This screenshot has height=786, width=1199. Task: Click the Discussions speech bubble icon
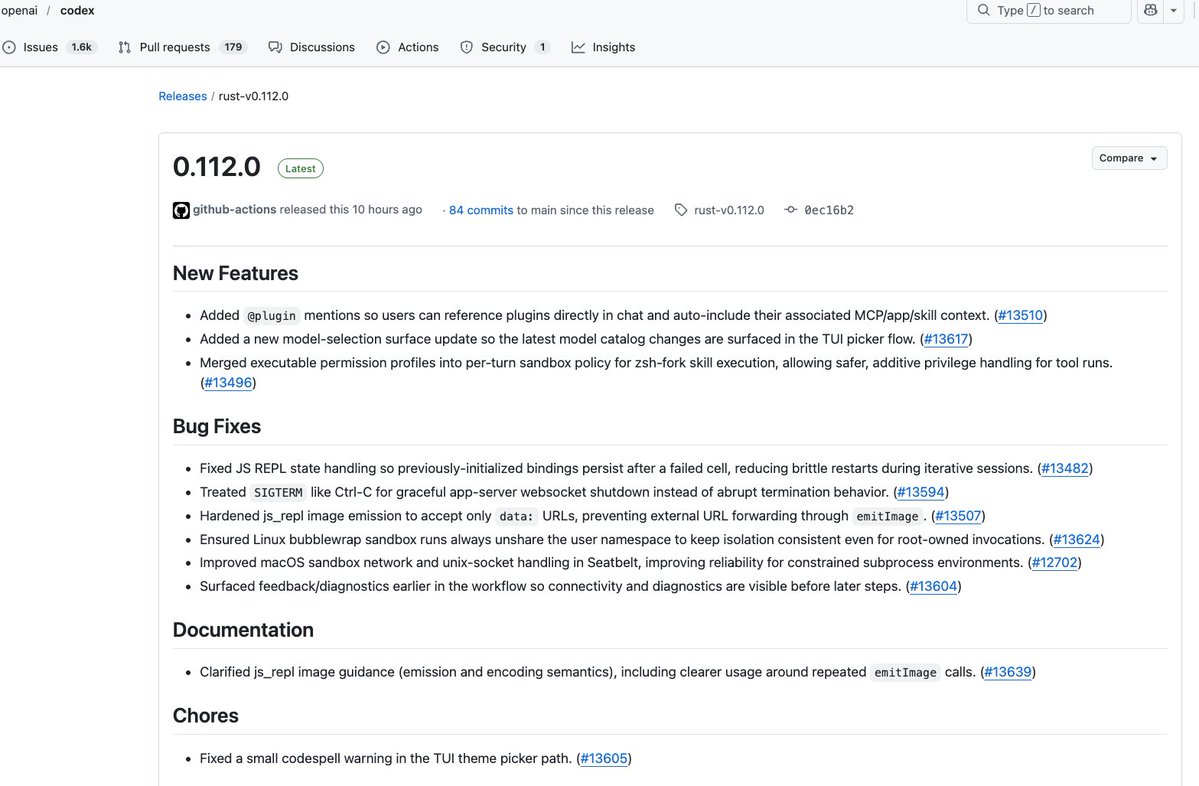coord(275,47)
